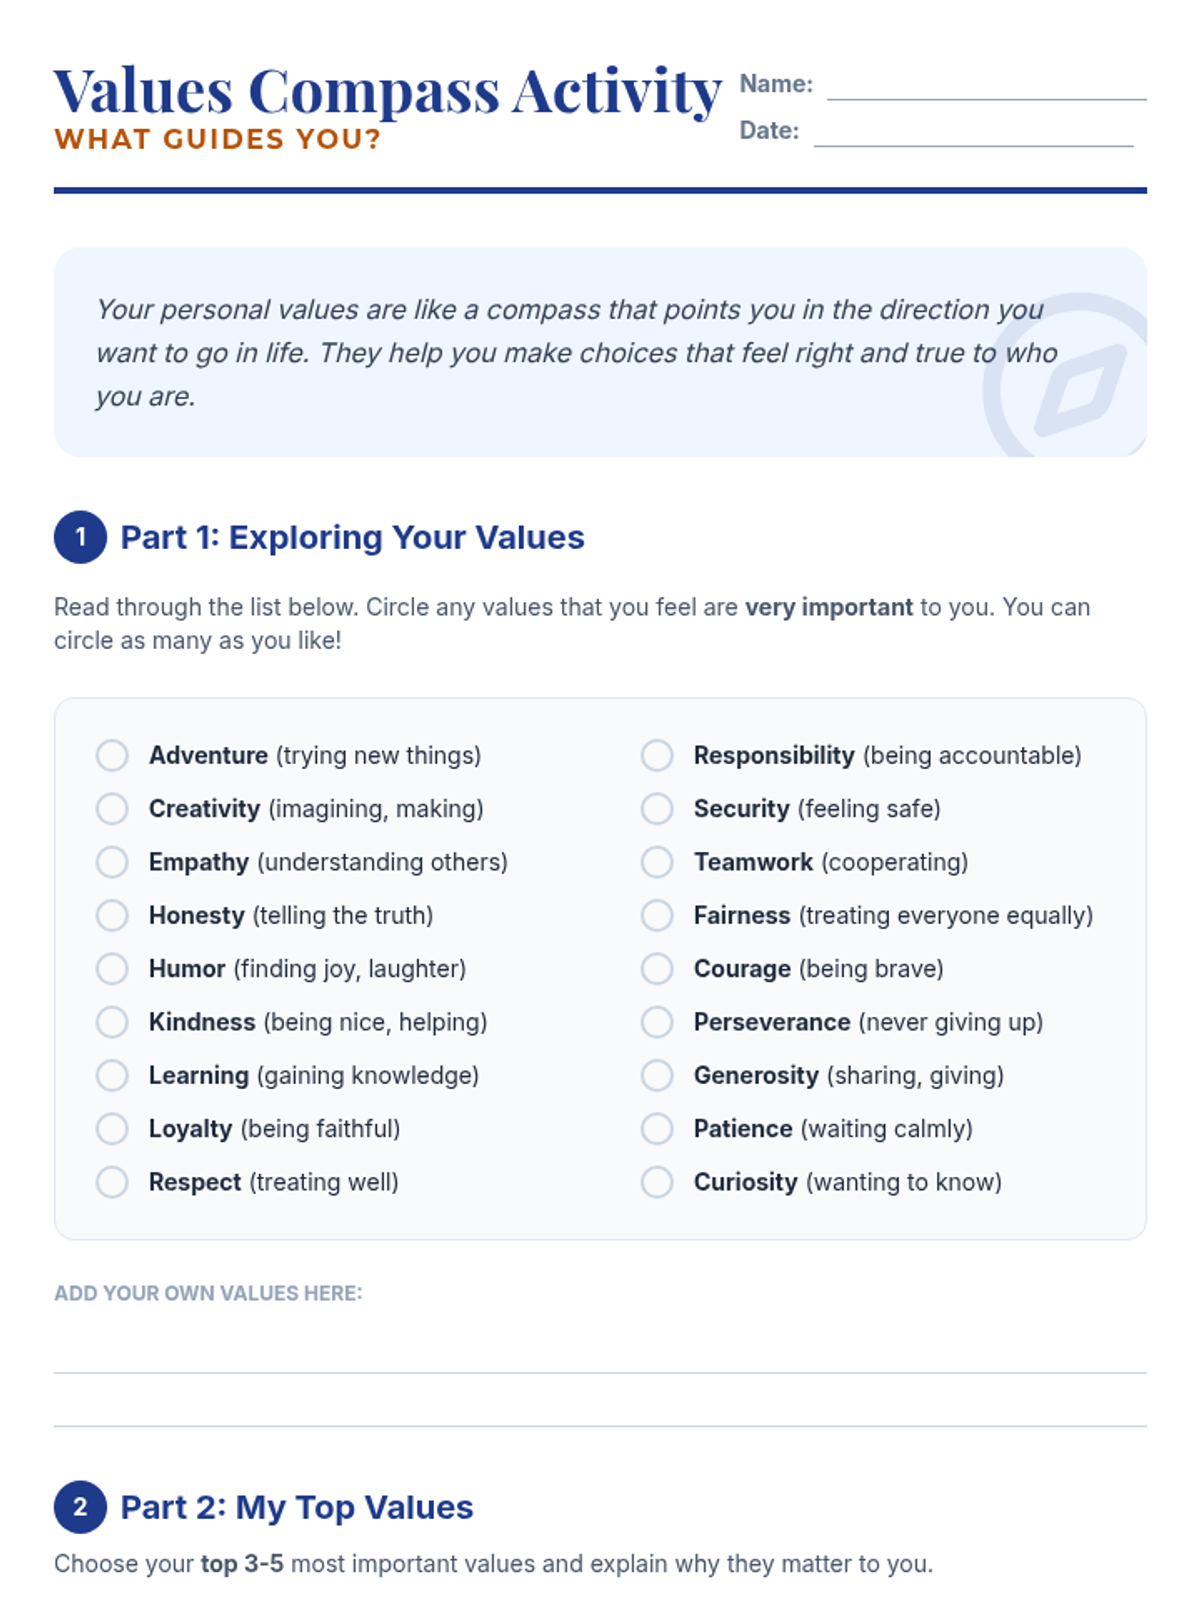Click the Date input line

click(973, 135)
